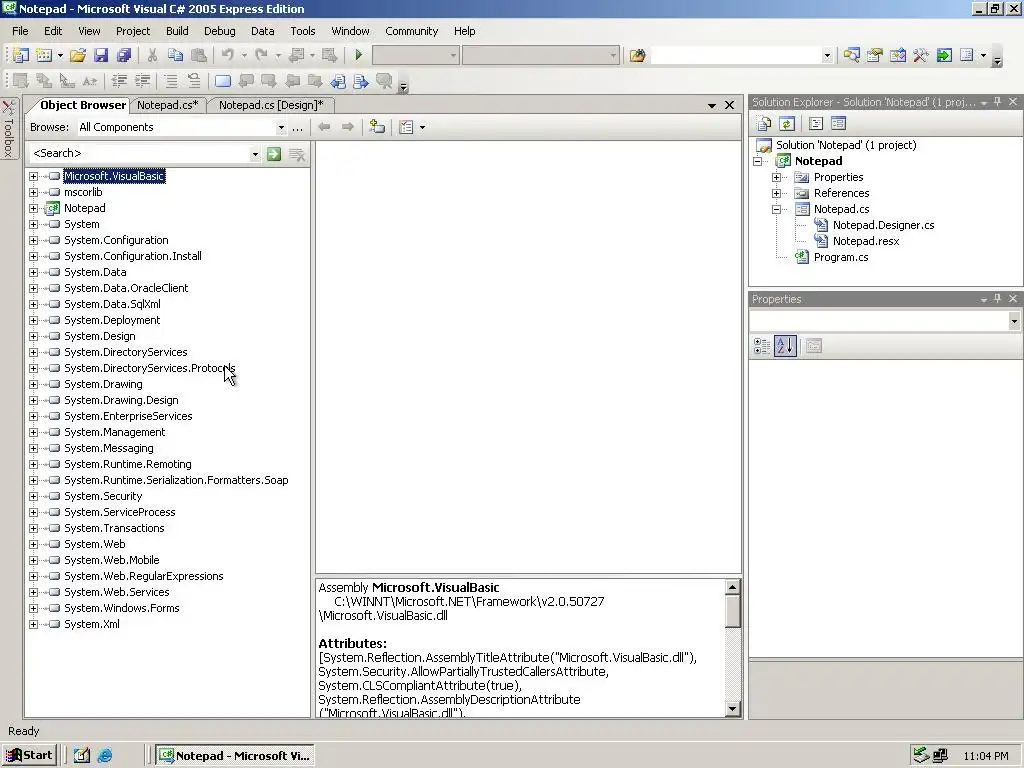The image size is (1024, 768).
Task: Open the Community menu
Action: (411, 31)
